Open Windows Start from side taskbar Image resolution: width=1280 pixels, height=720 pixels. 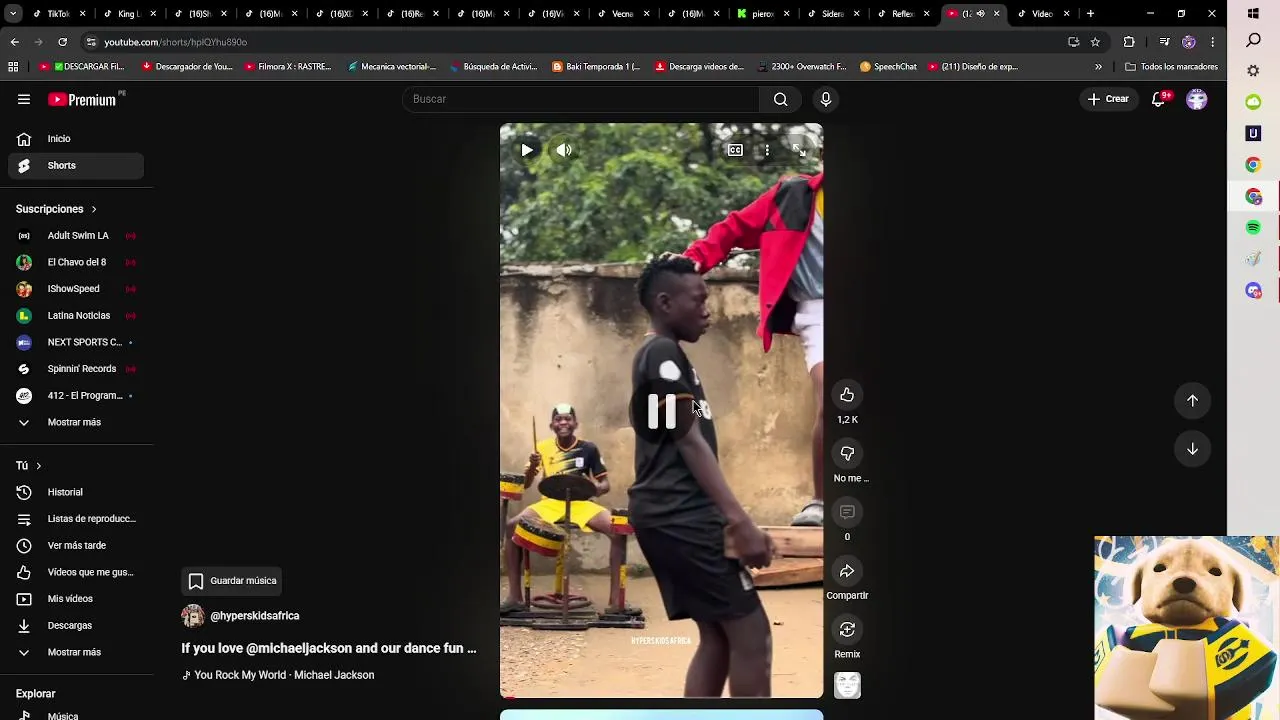click(1253, 13)
